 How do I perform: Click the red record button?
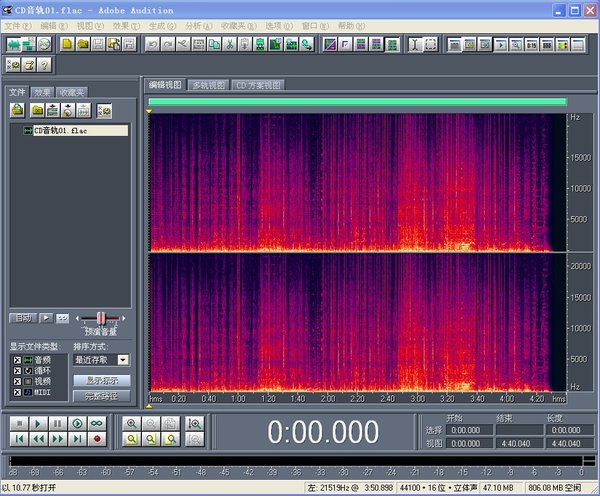97,439
